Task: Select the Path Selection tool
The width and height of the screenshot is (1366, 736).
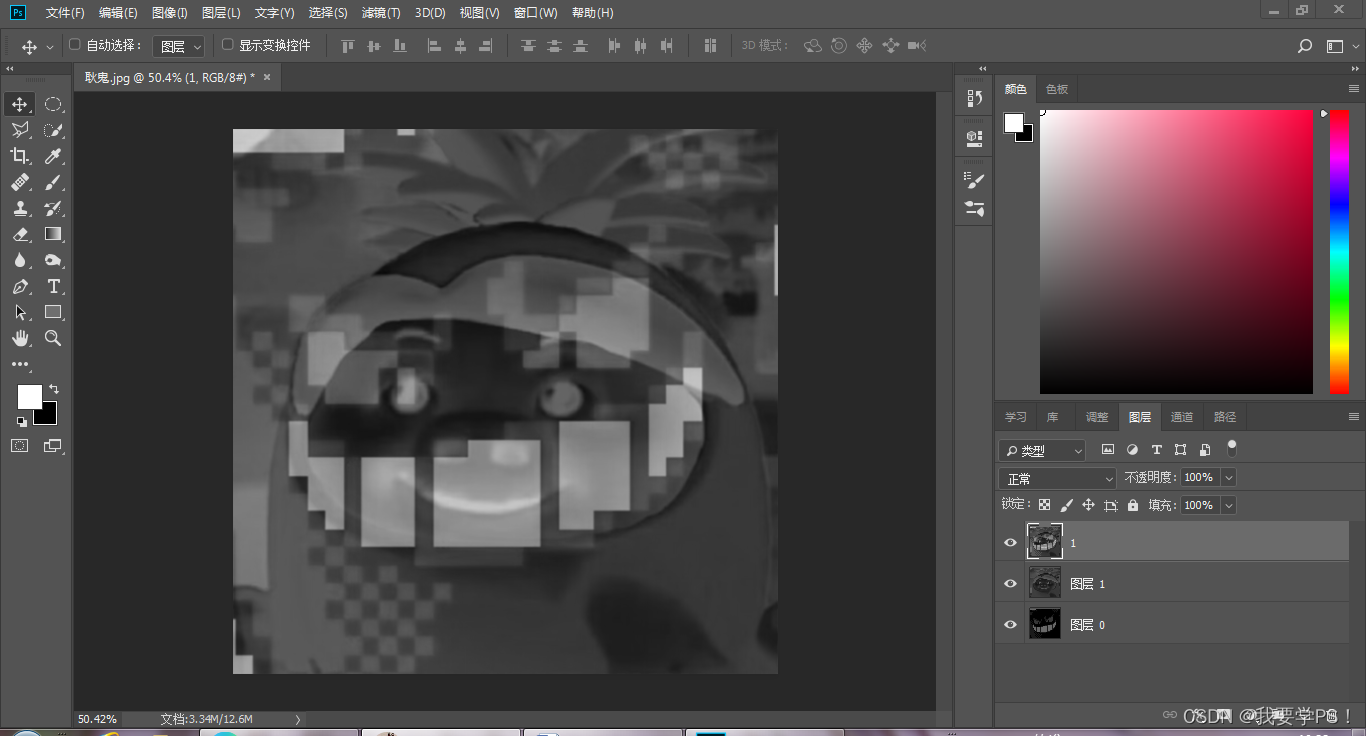Action: 20,312
